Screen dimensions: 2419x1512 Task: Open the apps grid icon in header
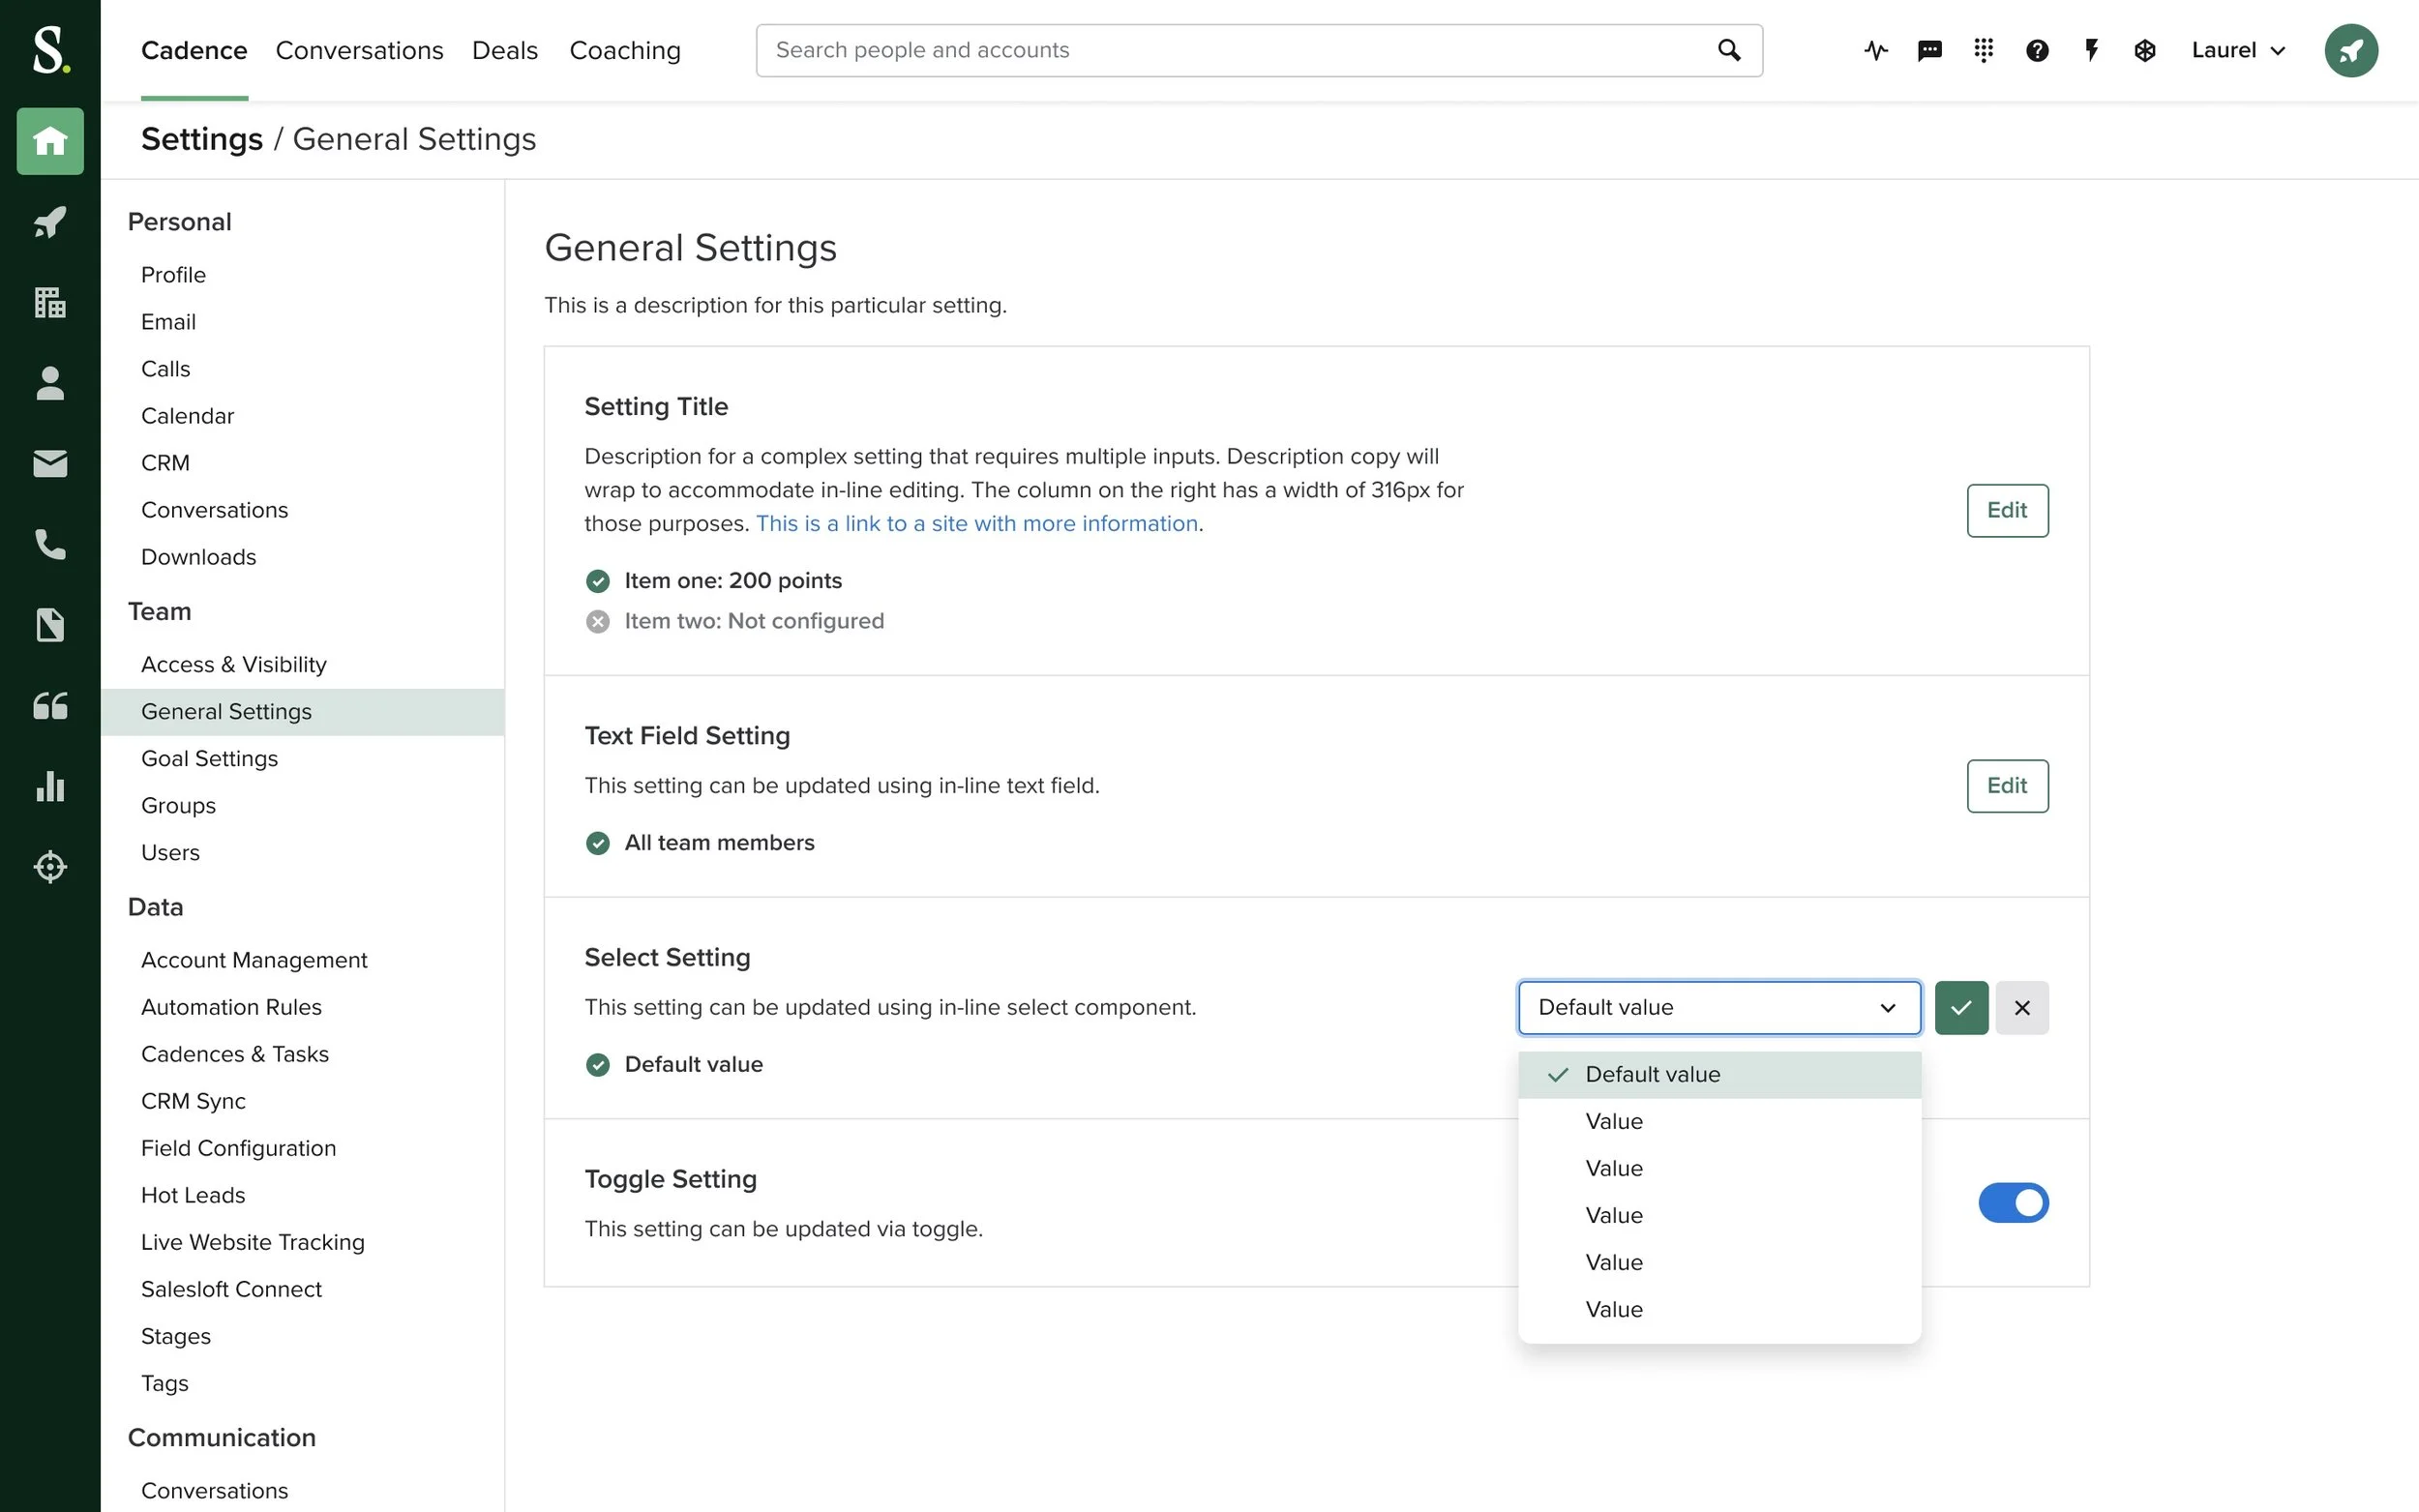coord(1983,50)
